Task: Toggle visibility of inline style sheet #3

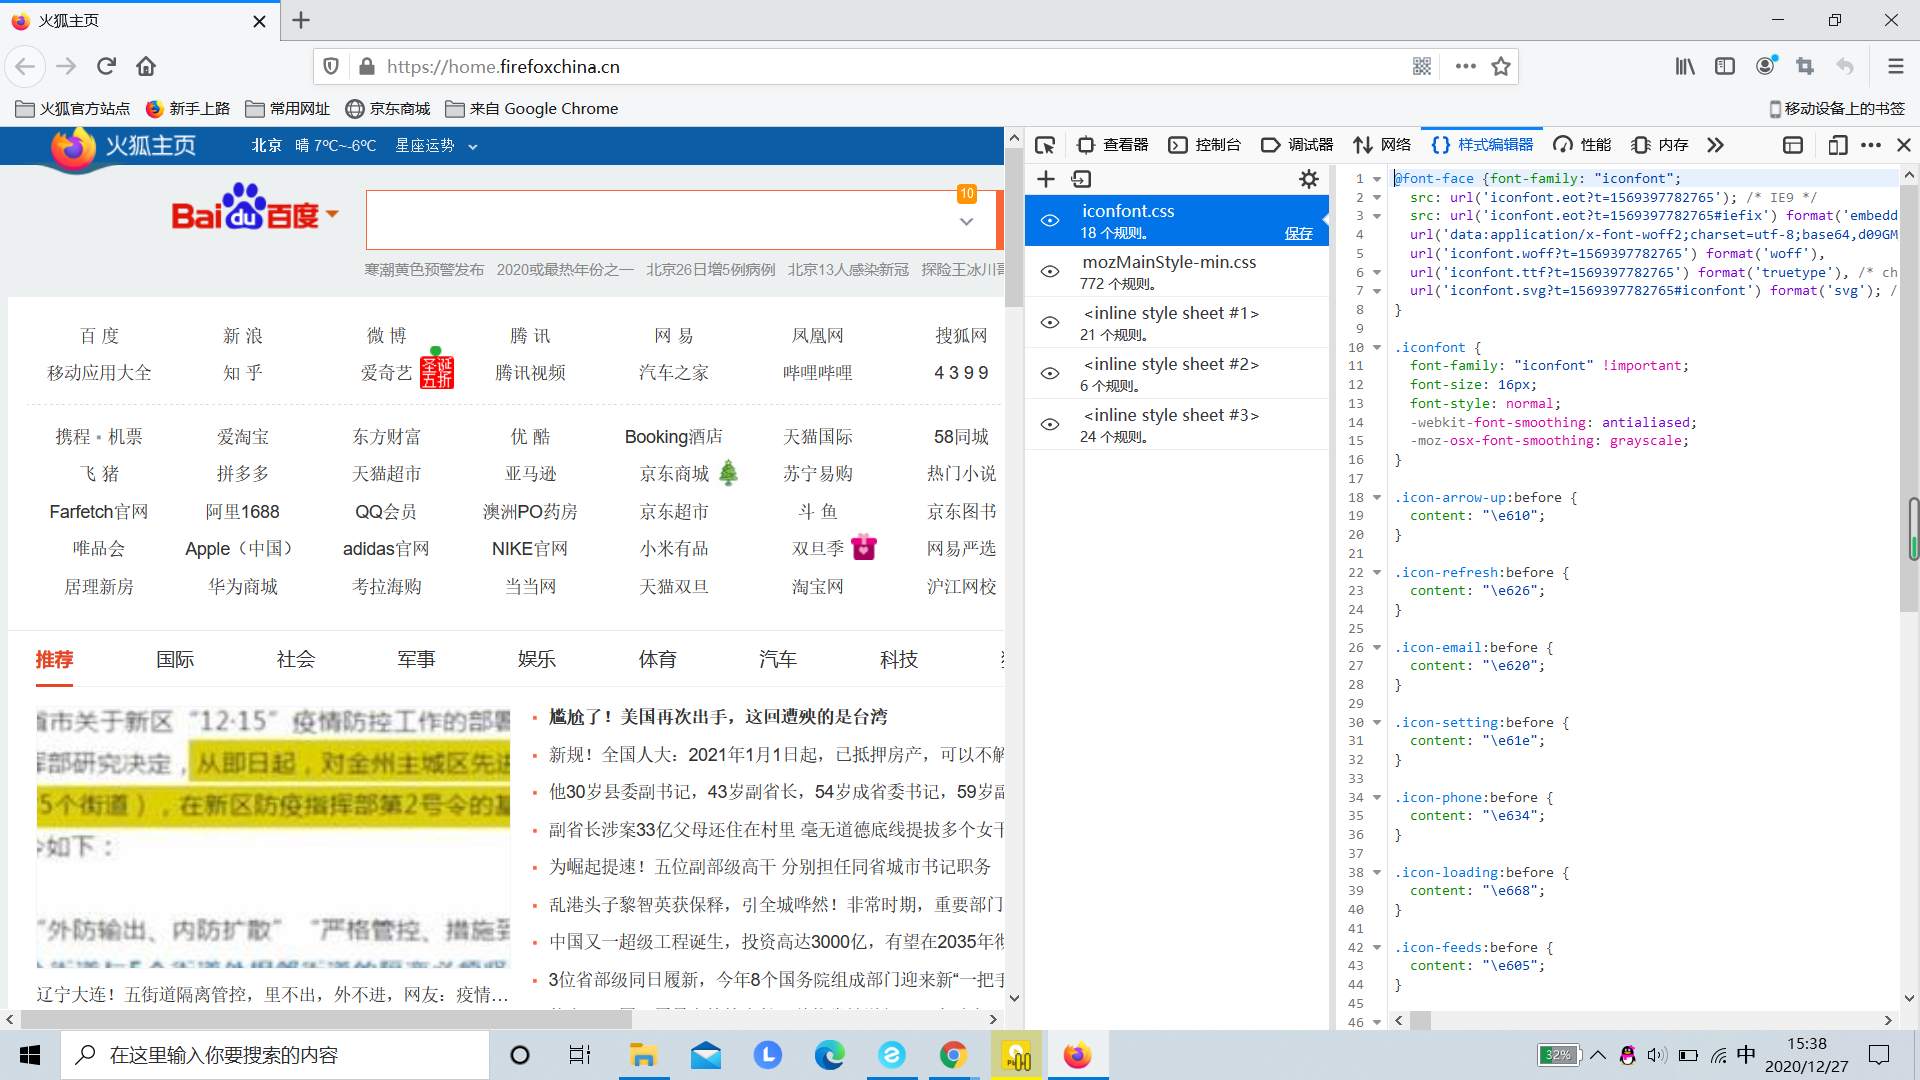Action: click(x=1050, y=424)
